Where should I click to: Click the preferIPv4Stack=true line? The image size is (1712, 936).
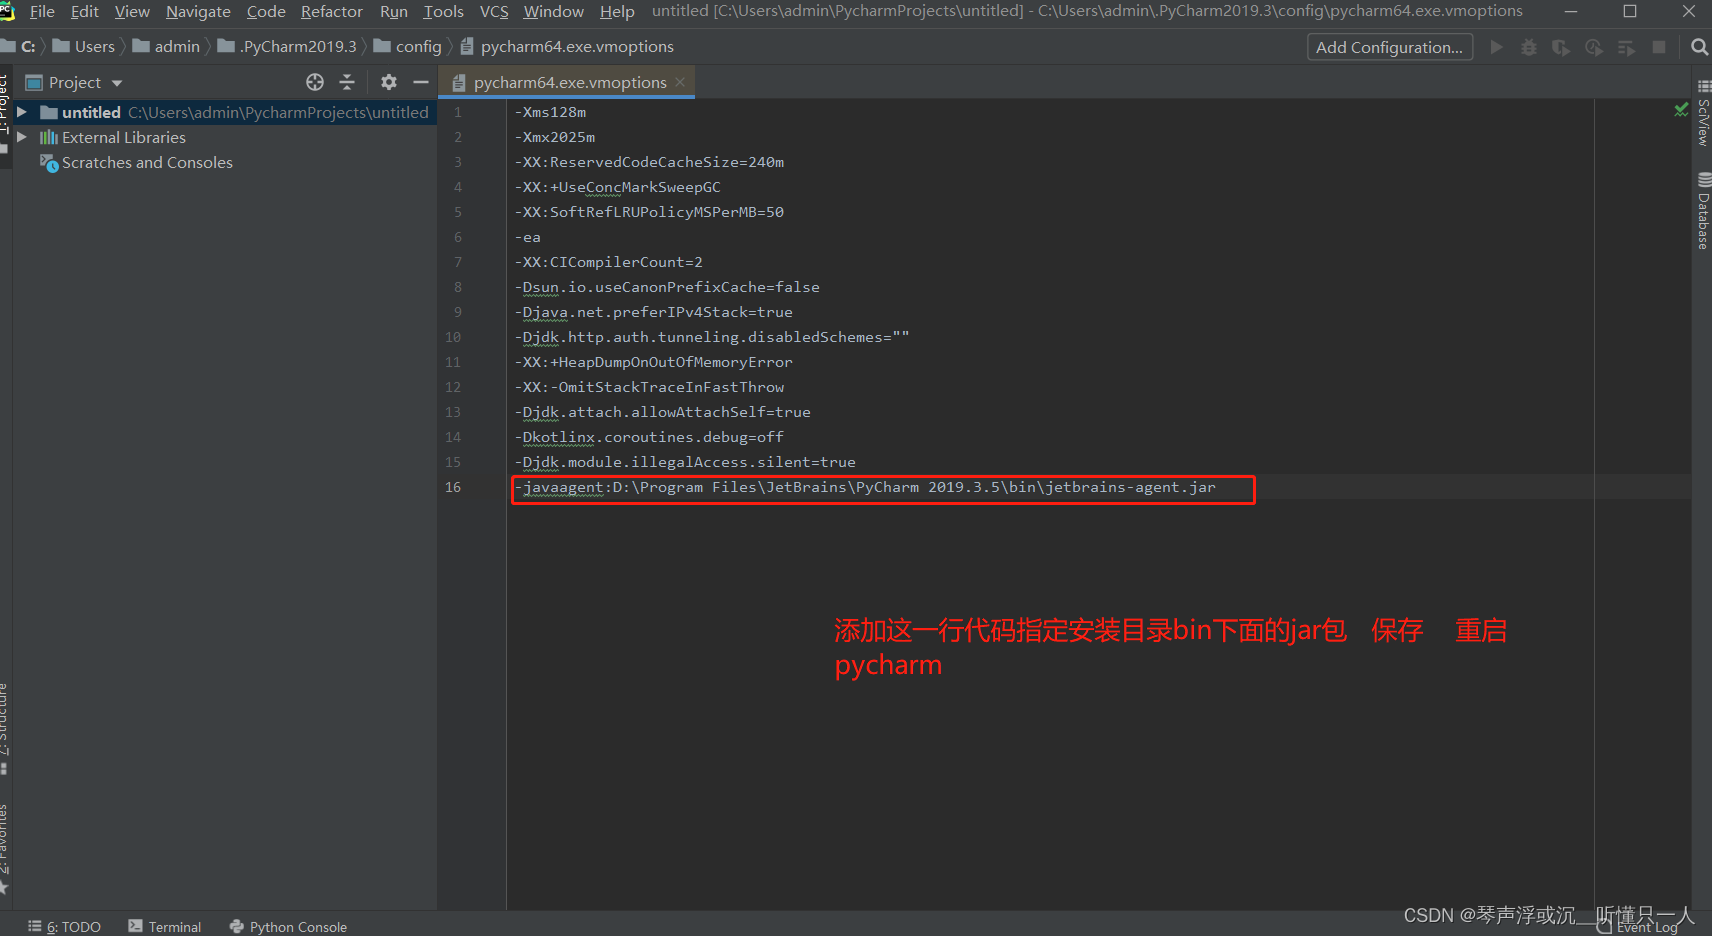tap(653, 312)
